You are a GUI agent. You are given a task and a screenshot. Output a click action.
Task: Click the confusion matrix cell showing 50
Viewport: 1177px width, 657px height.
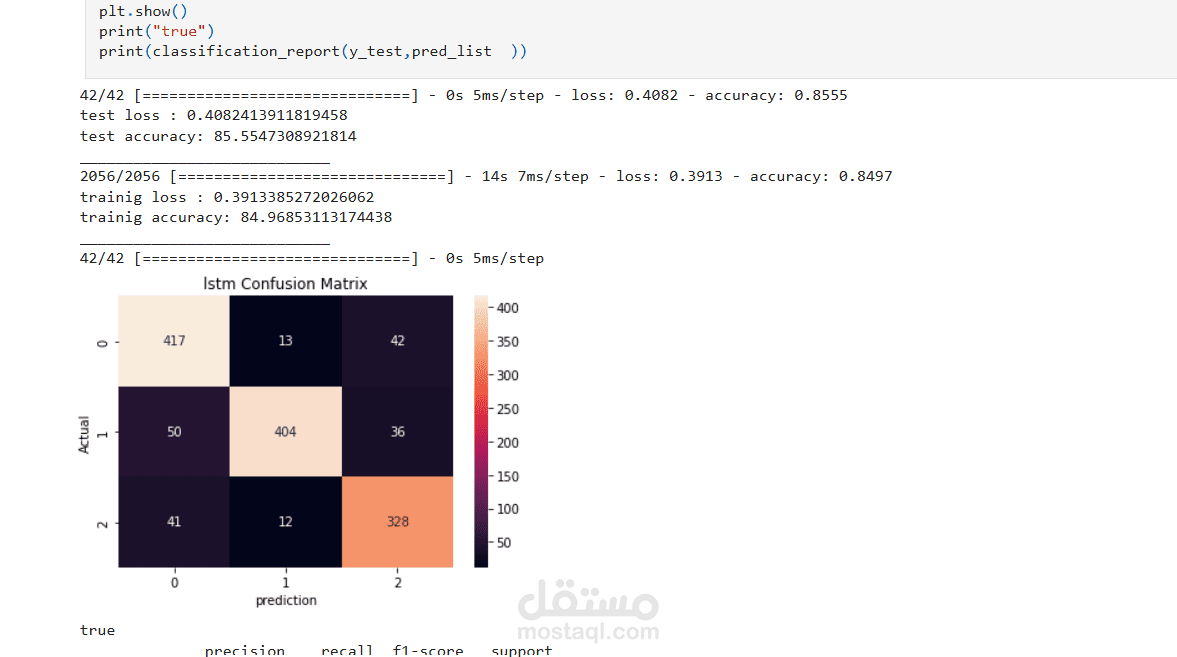(x=174, y=432)
